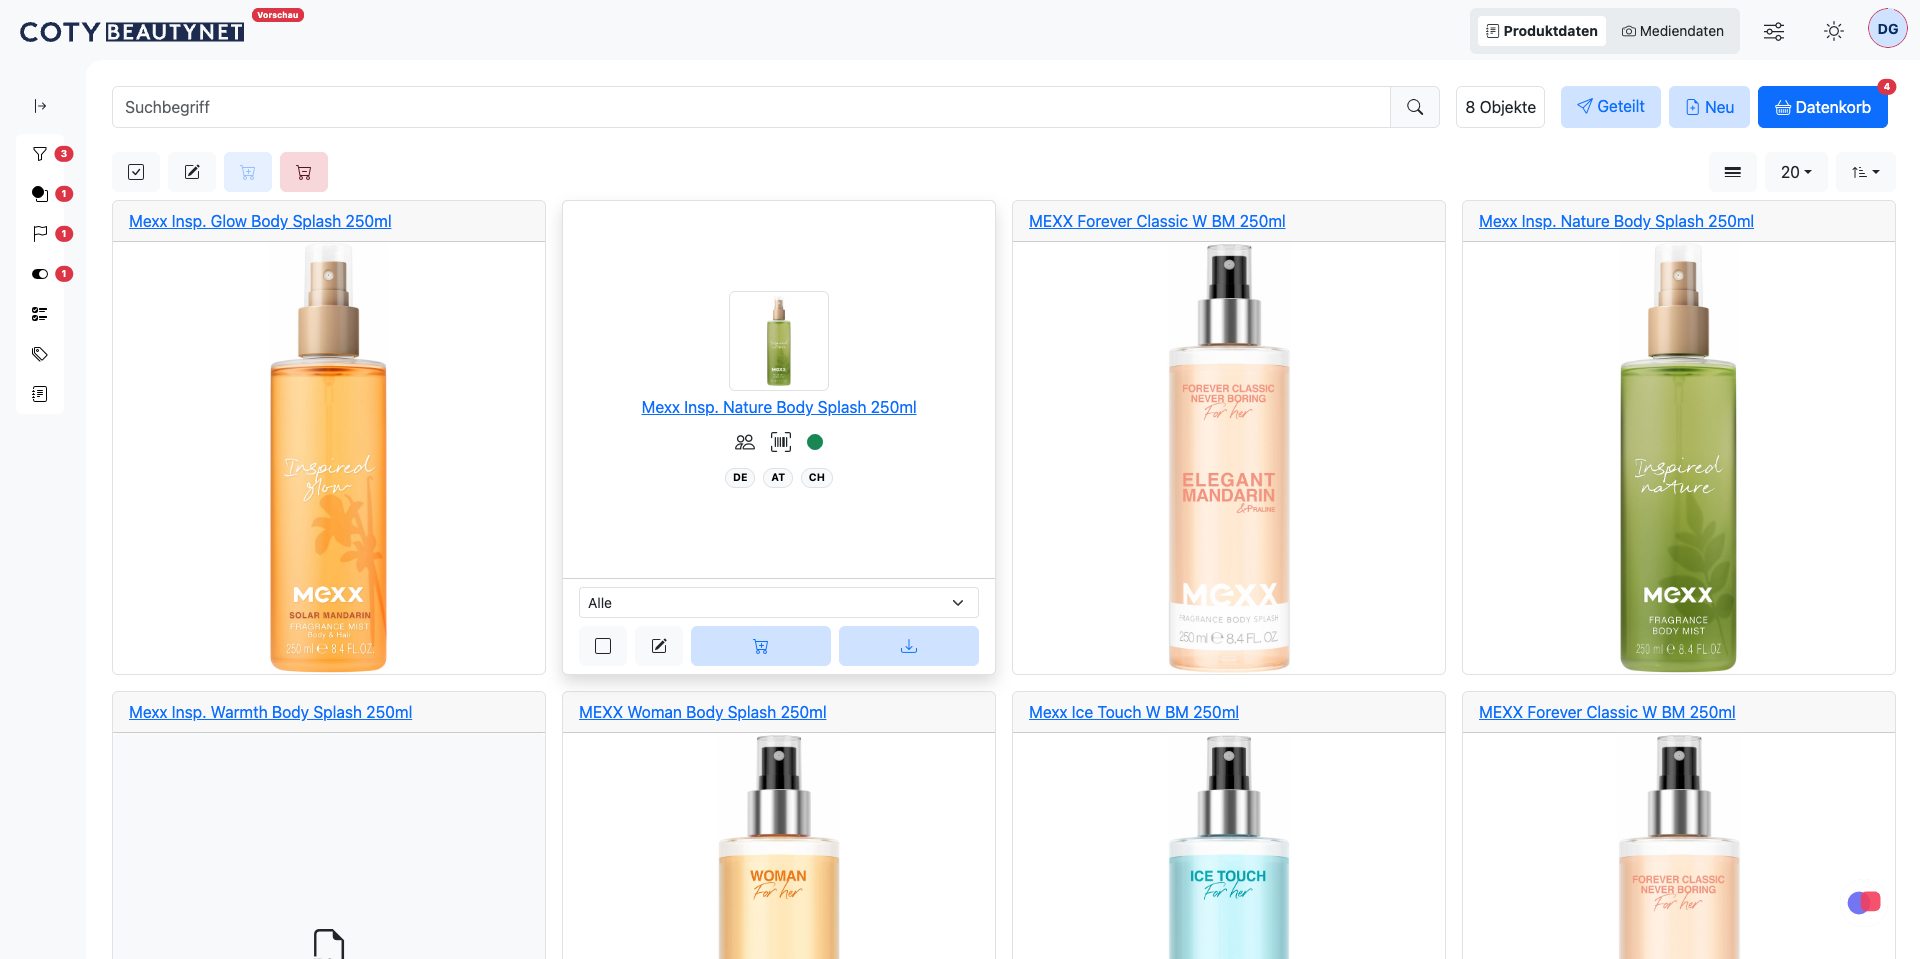This screenshot has height=959, width=1920.
Task: Open the tags icon in sidebar
Action: [x=40, y=354]
